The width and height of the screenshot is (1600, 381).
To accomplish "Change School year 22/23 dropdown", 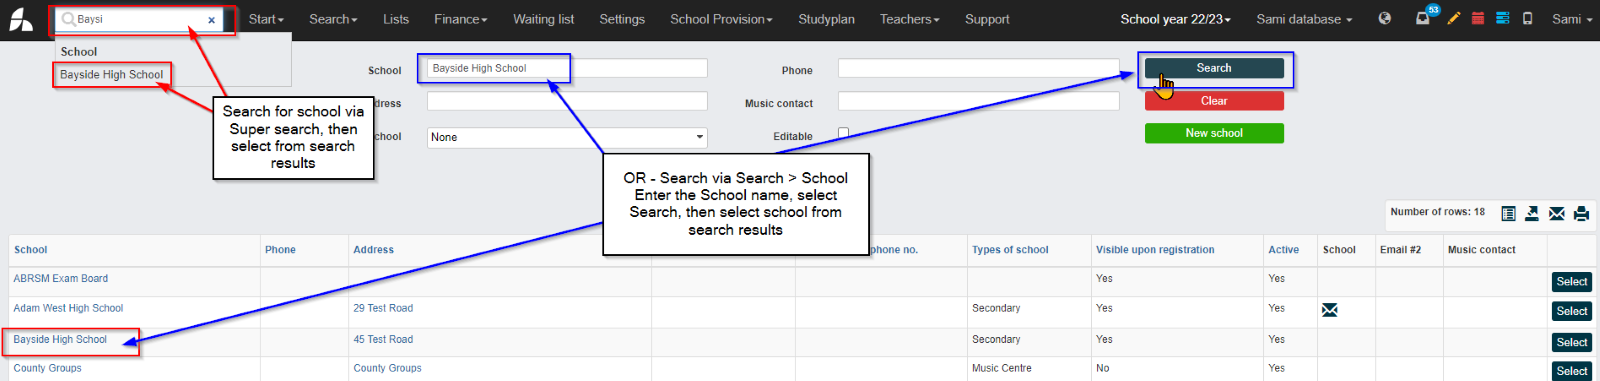I will pos(1175,19).
